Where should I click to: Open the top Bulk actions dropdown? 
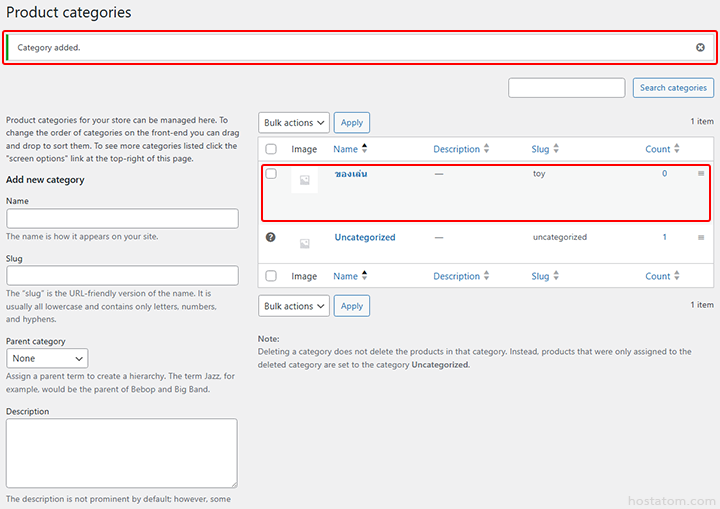pos(294,123)
